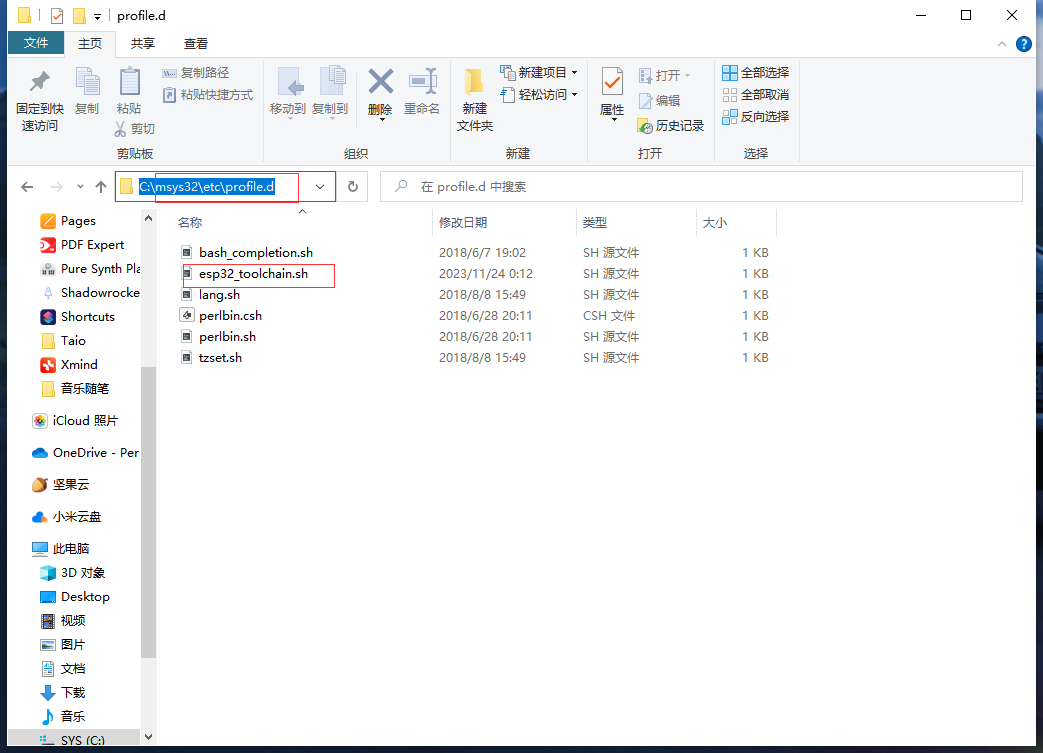Collapse the ribbon with the chevron arrow
This screenshot has width=1043, height=753.
1001,43
